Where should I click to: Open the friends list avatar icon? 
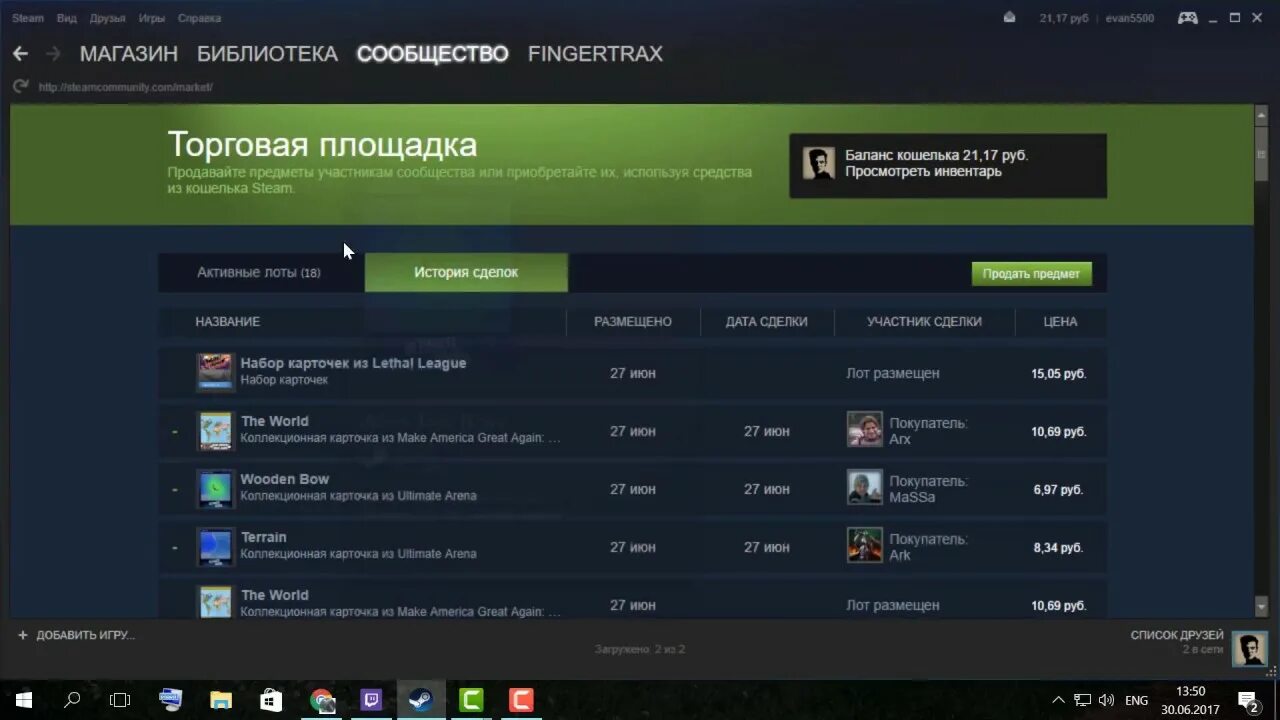coord(1249,649)
